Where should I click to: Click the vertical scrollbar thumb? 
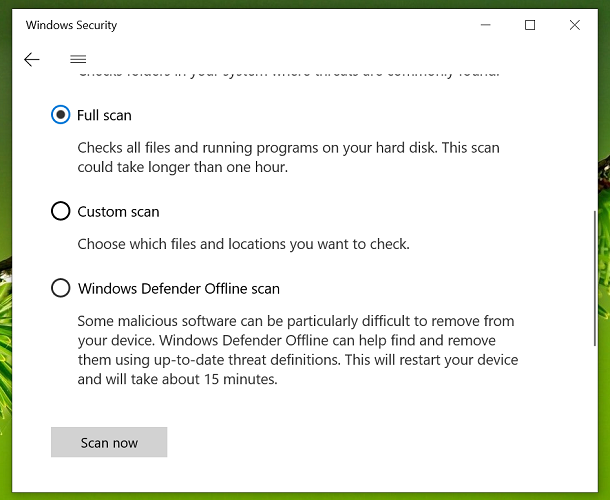tap(594, 278)
